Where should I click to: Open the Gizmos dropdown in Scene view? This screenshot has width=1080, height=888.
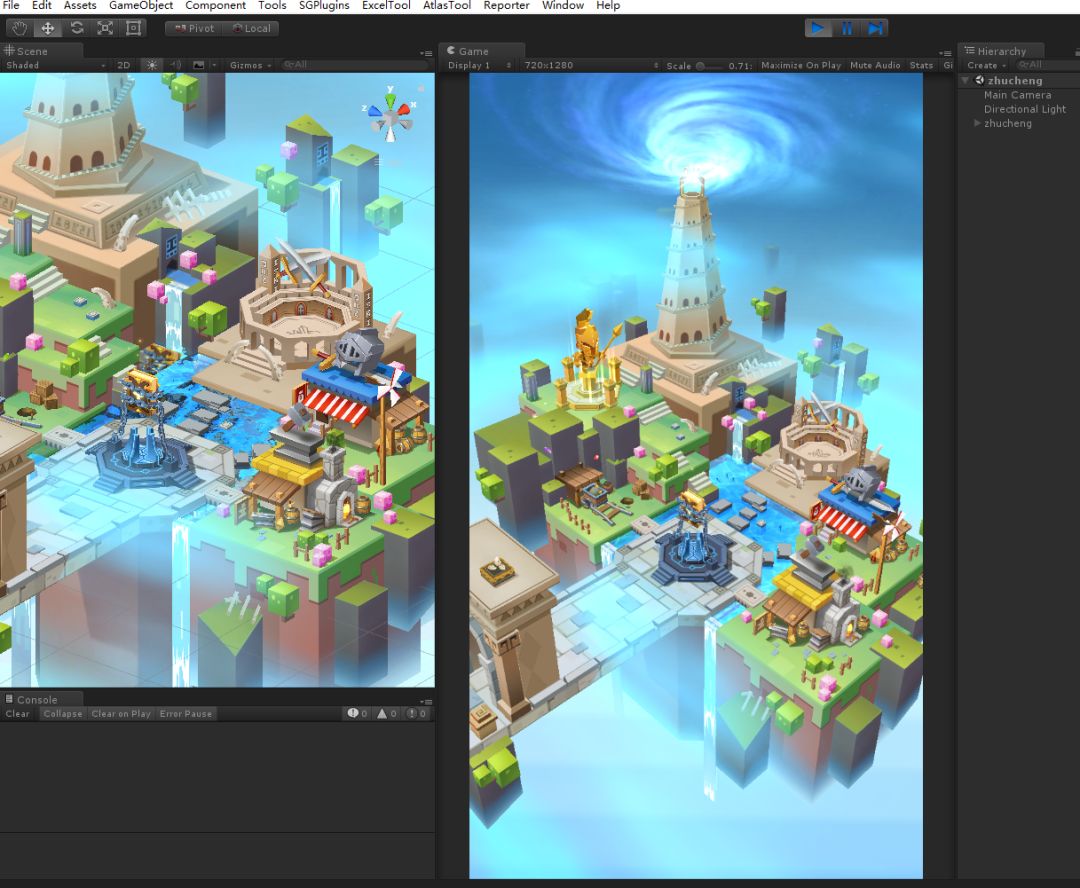tap(249, 65)
